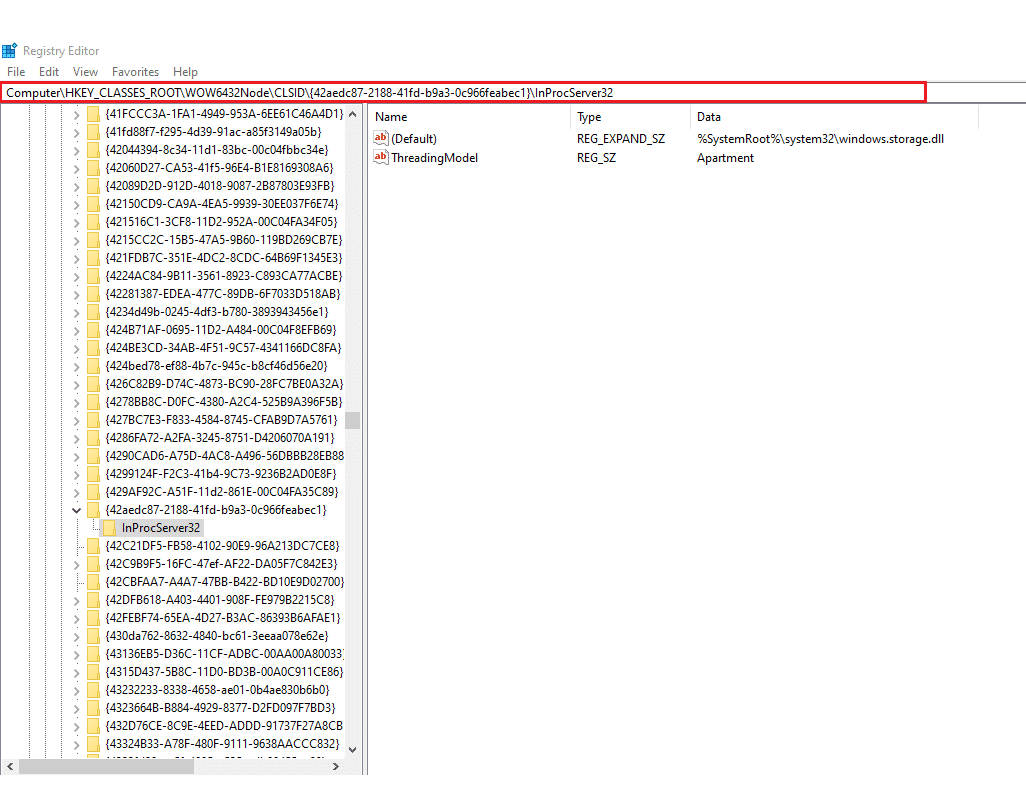The width and height of the screenshot is (1026, 795).
Task: Open the View menu
Action: pyautogui.click(x=85, y=72)
